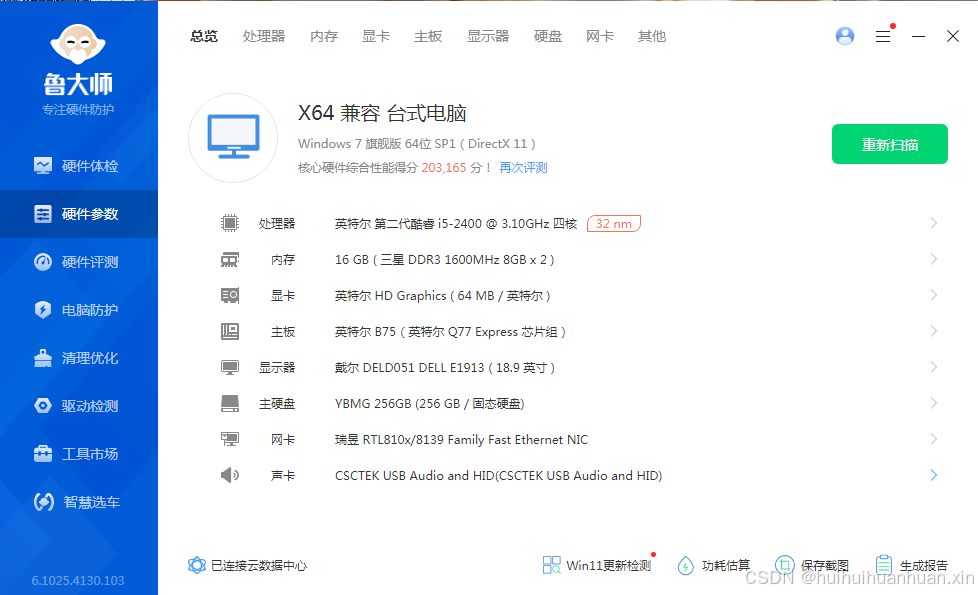Open 清理优化 sidebar item

click(x=79, y=358)
